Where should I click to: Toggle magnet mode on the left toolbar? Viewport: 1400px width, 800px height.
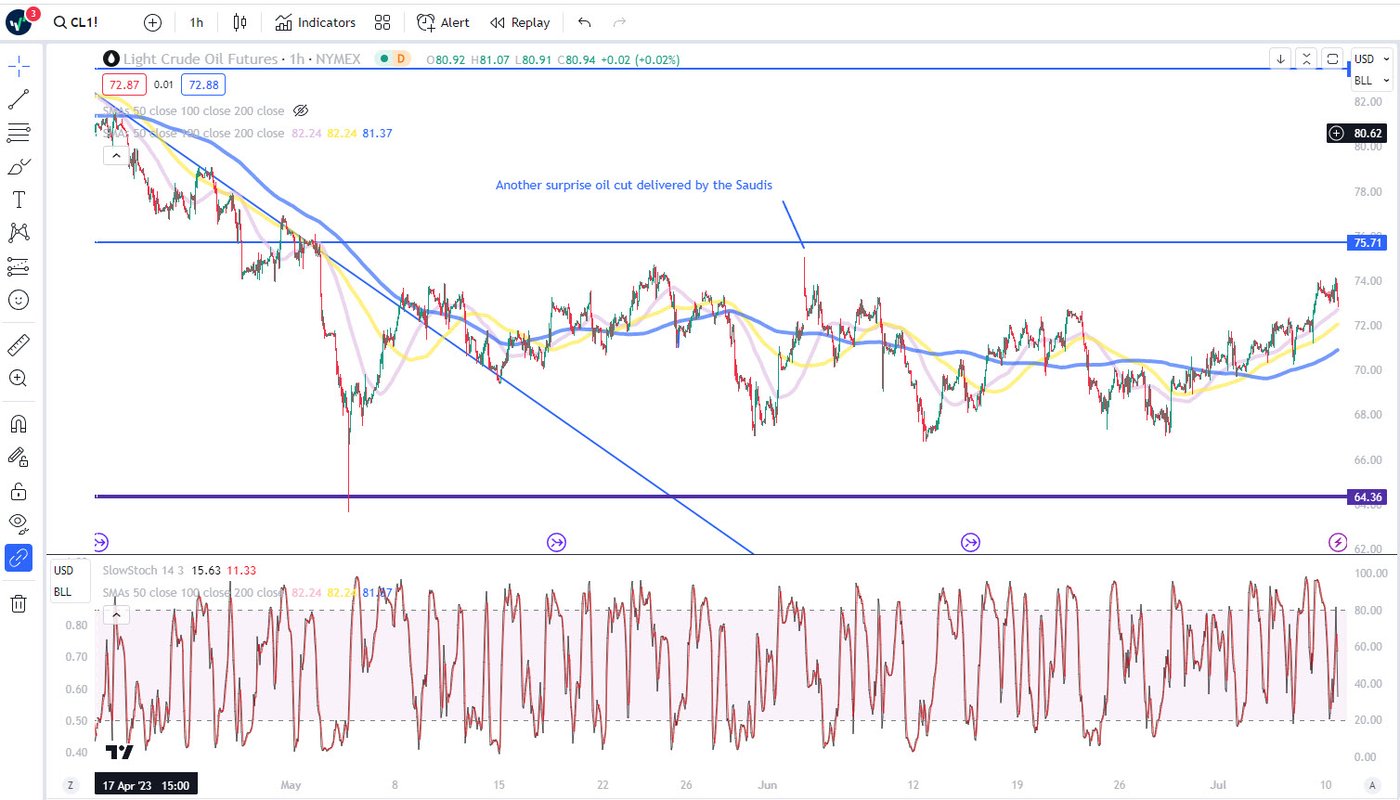18,424
